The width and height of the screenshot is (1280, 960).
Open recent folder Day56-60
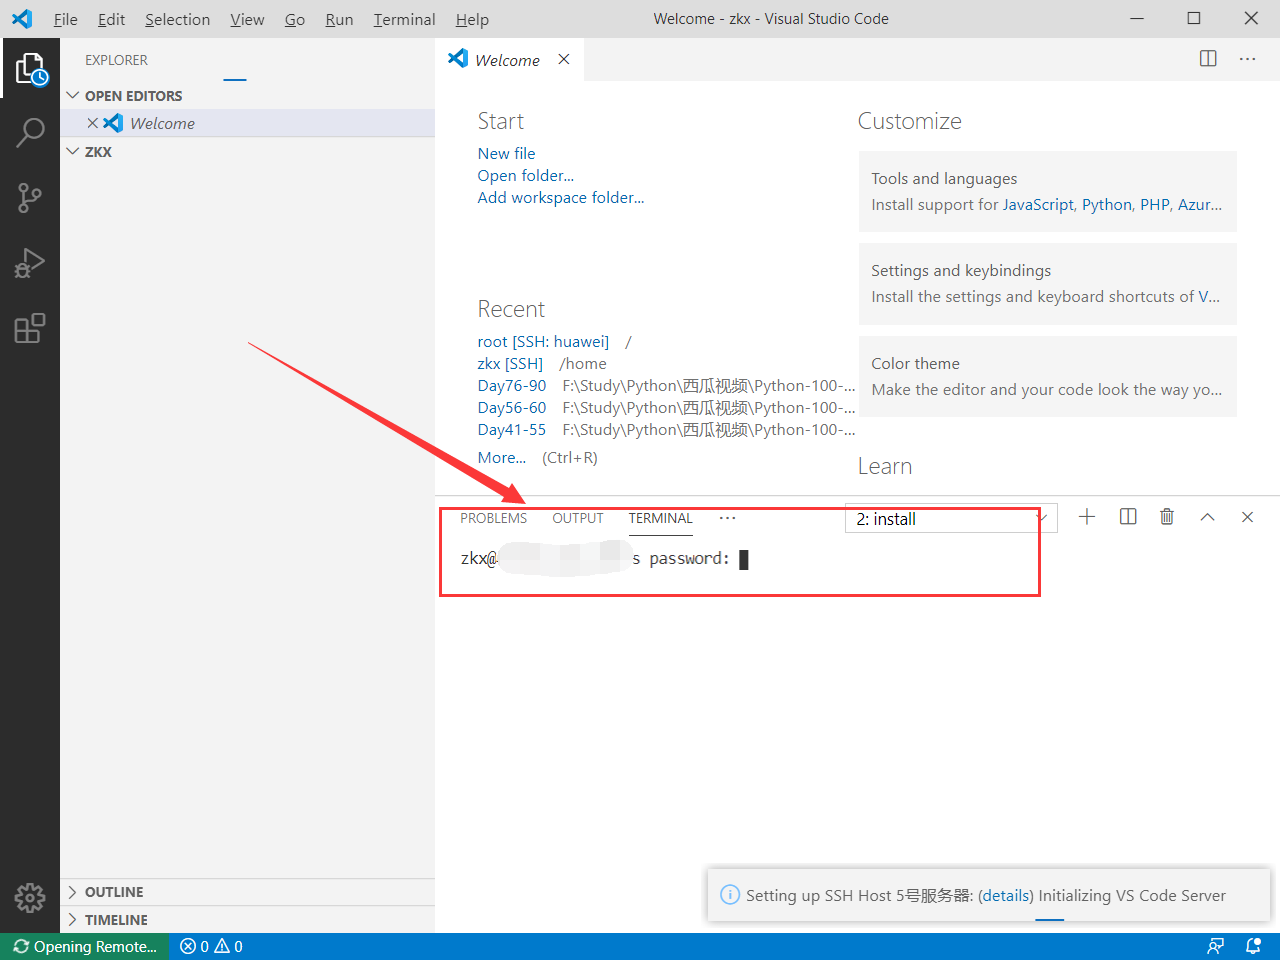512,407
